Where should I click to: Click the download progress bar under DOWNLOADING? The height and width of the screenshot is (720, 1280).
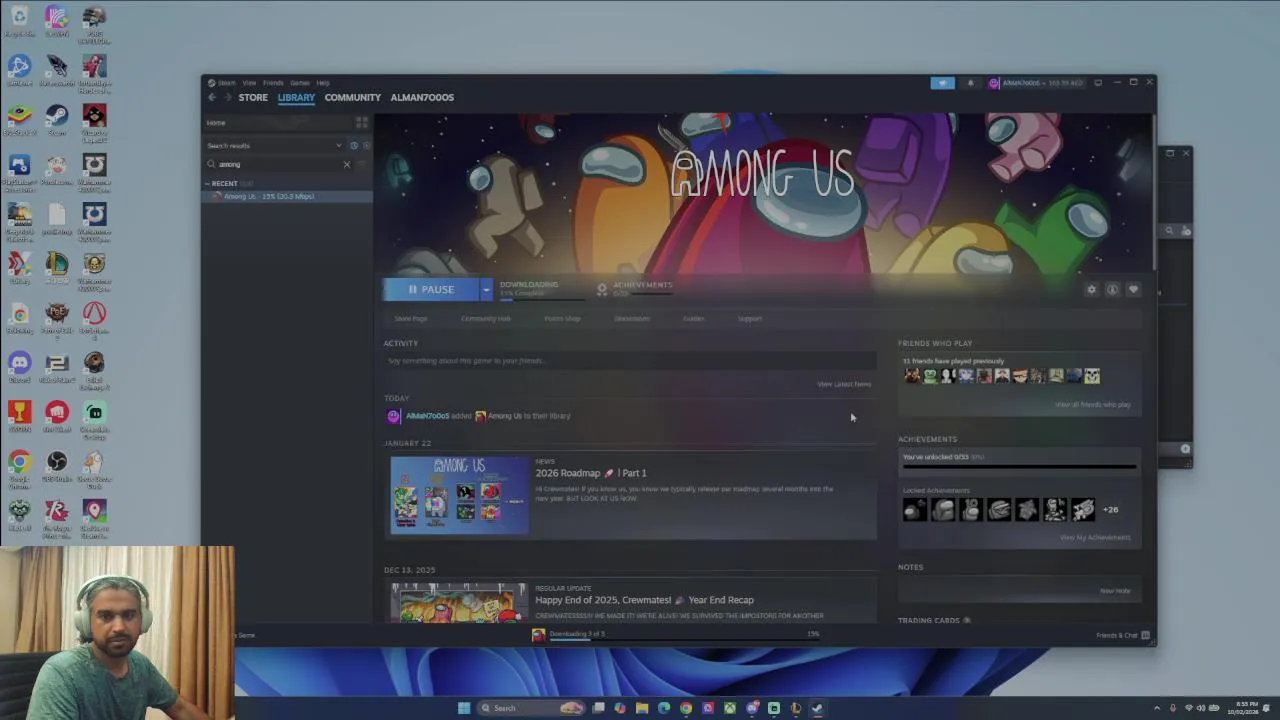click(542, 298)
